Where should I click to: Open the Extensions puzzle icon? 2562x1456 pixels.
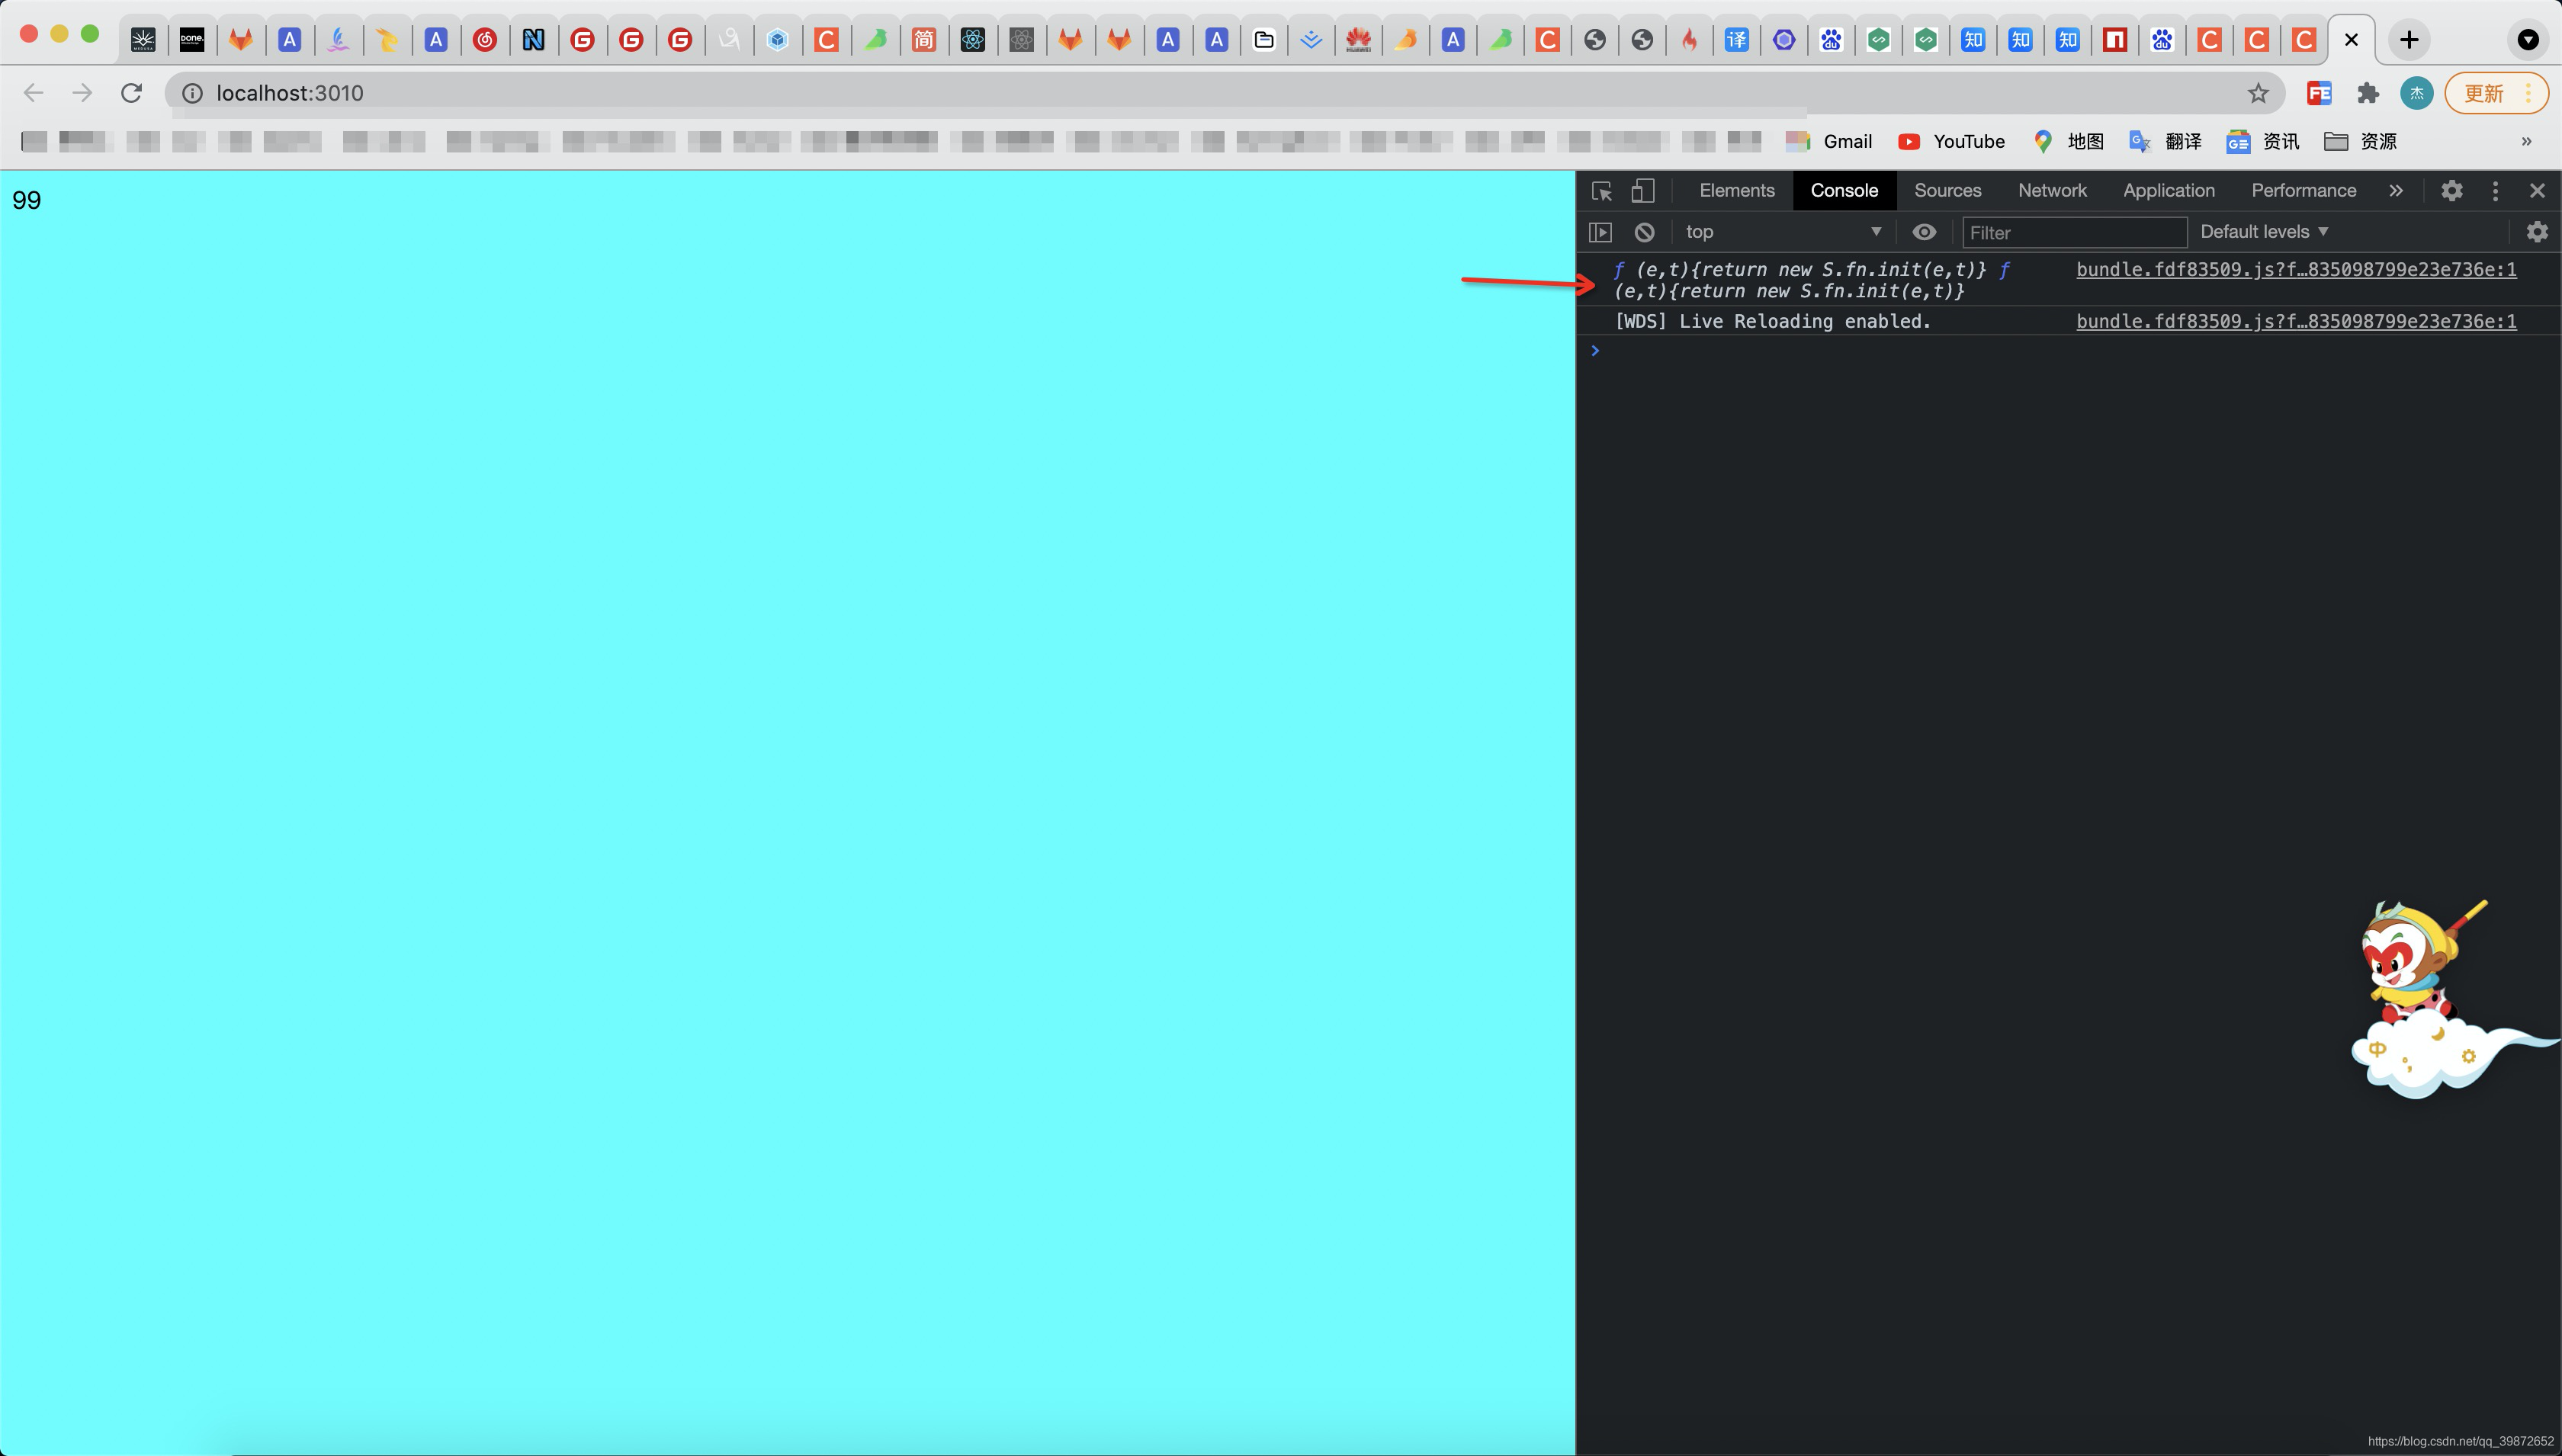(2367, 93)
